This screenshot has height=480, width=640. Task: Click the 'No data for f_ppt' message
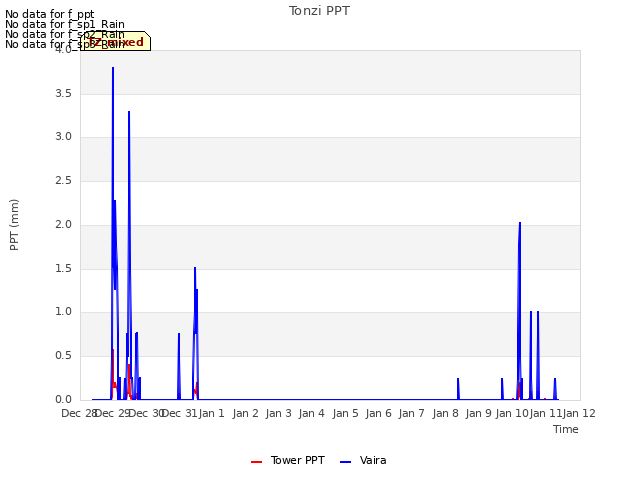tap(50, 14)
